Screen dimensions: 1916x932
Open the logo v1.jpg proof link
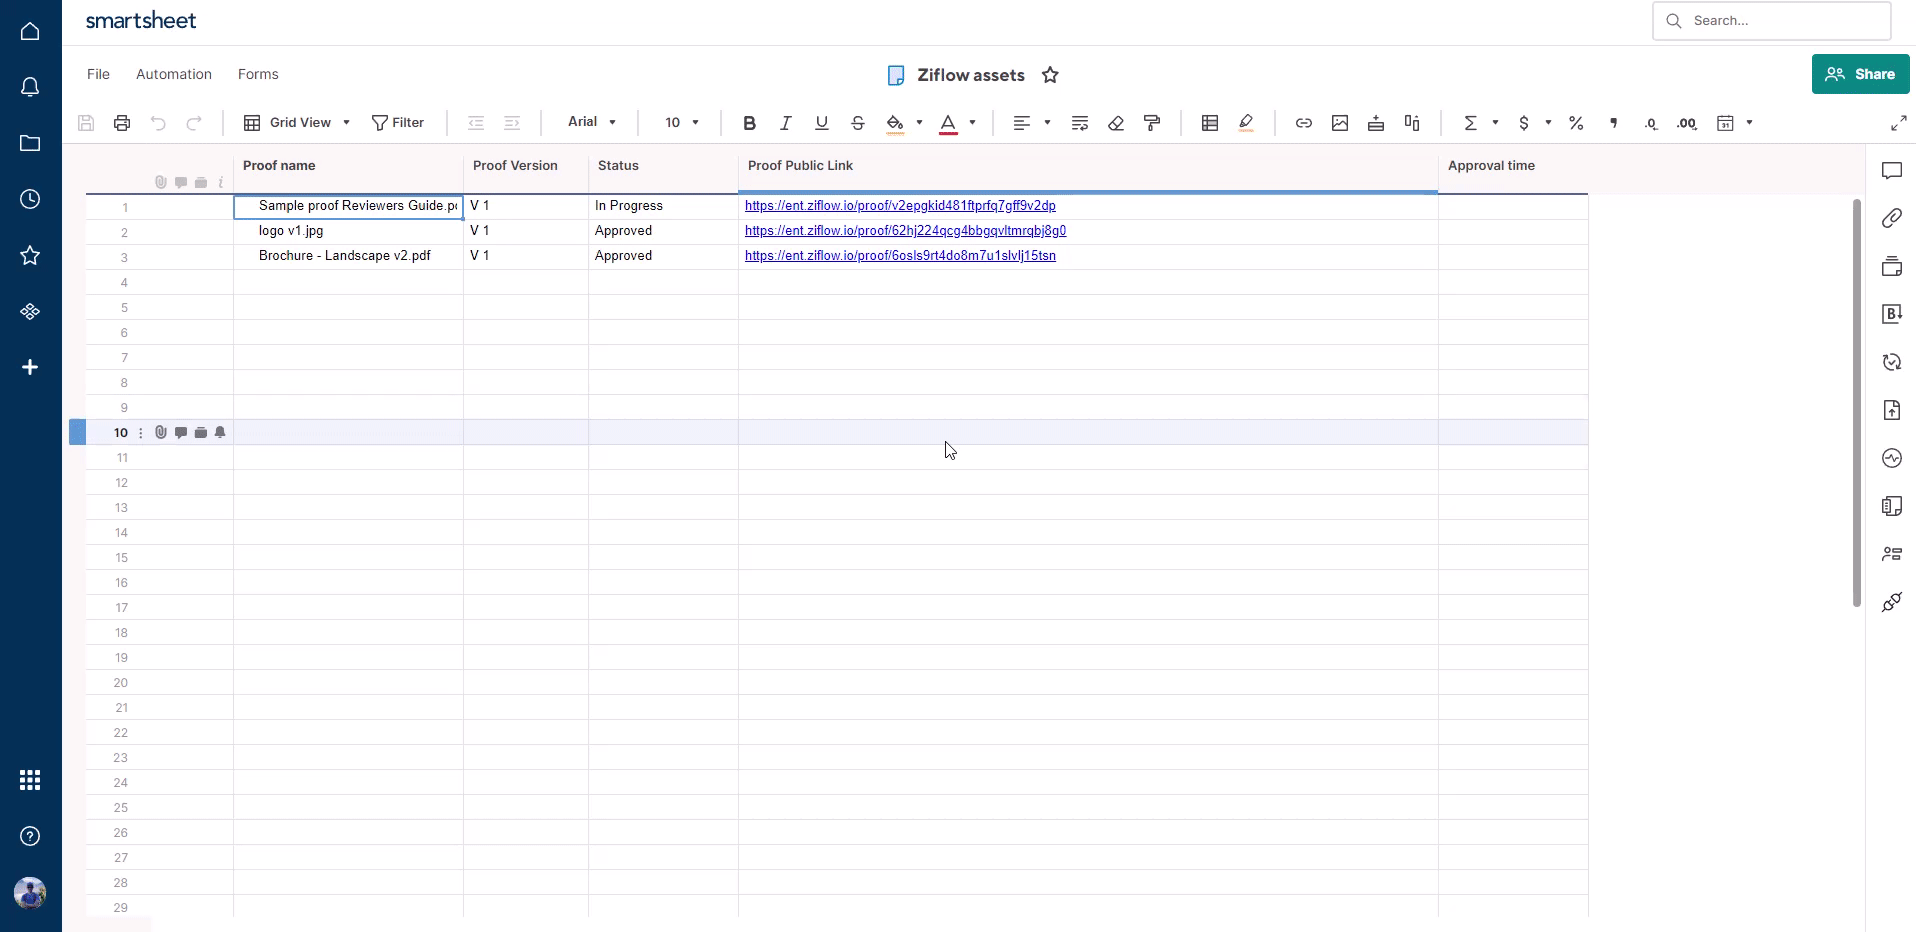[905, 231]
